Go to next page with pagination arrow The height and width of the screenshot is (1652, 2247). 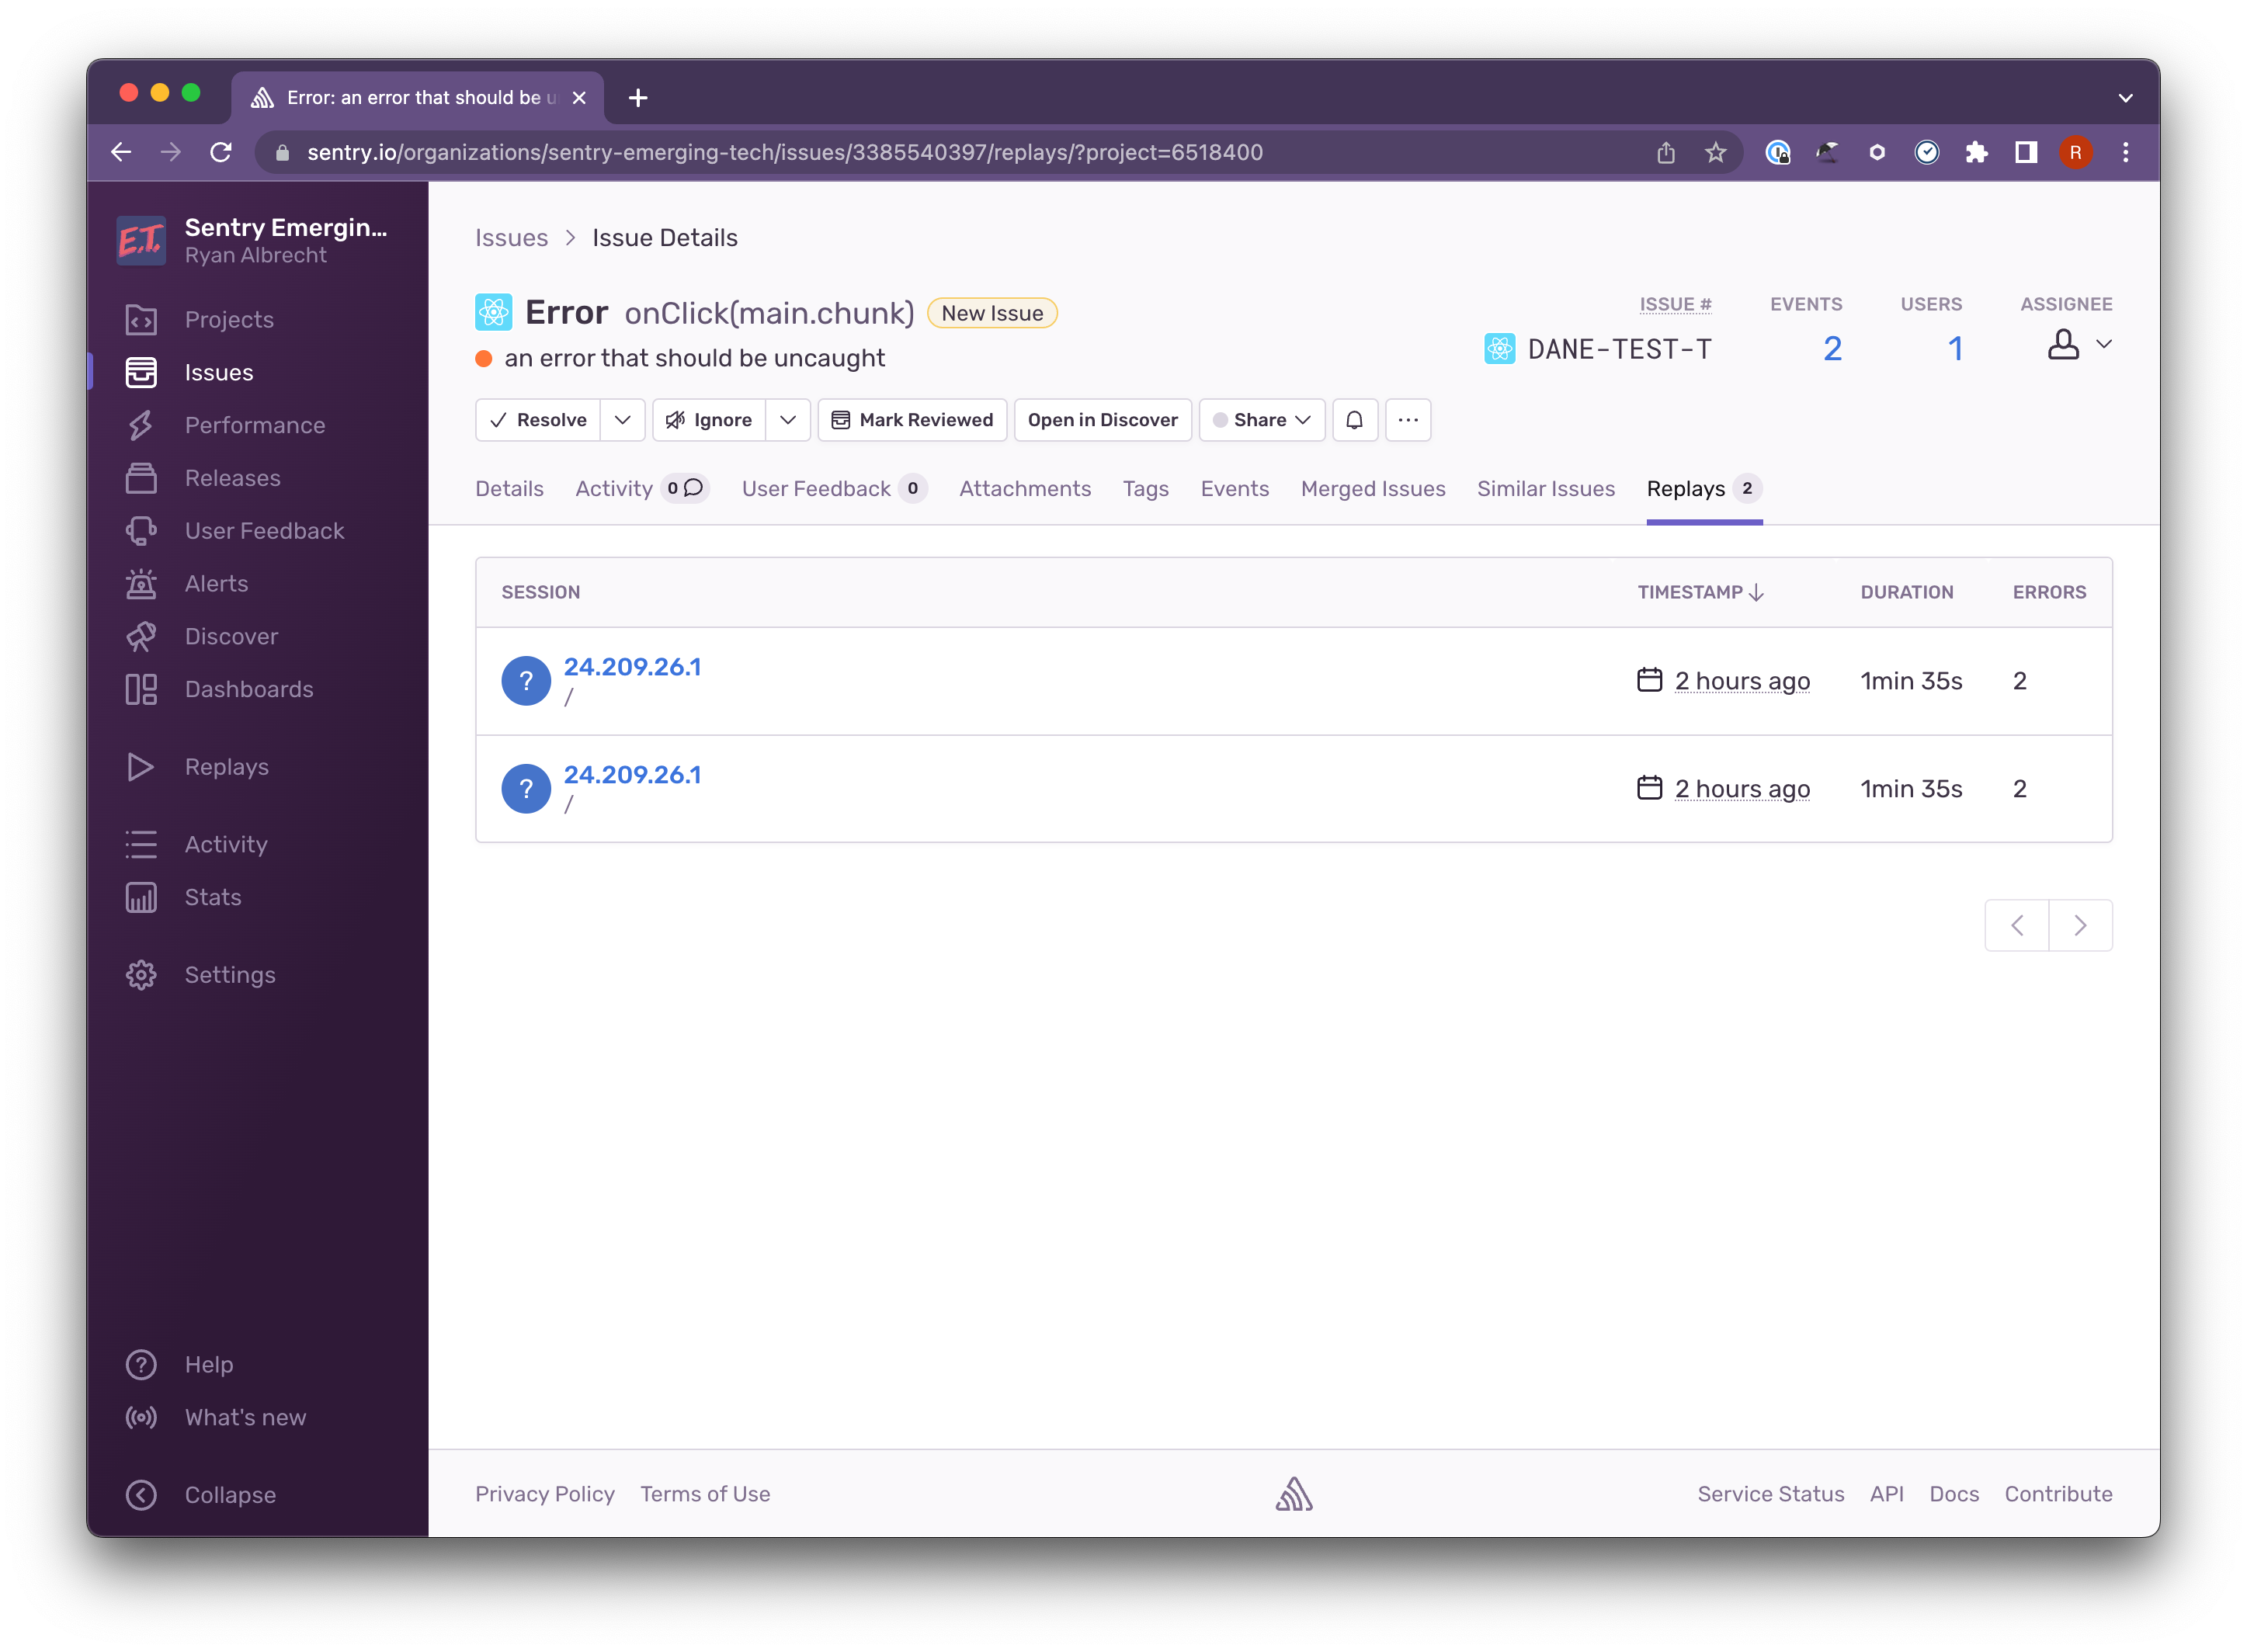coord(2081,925)
